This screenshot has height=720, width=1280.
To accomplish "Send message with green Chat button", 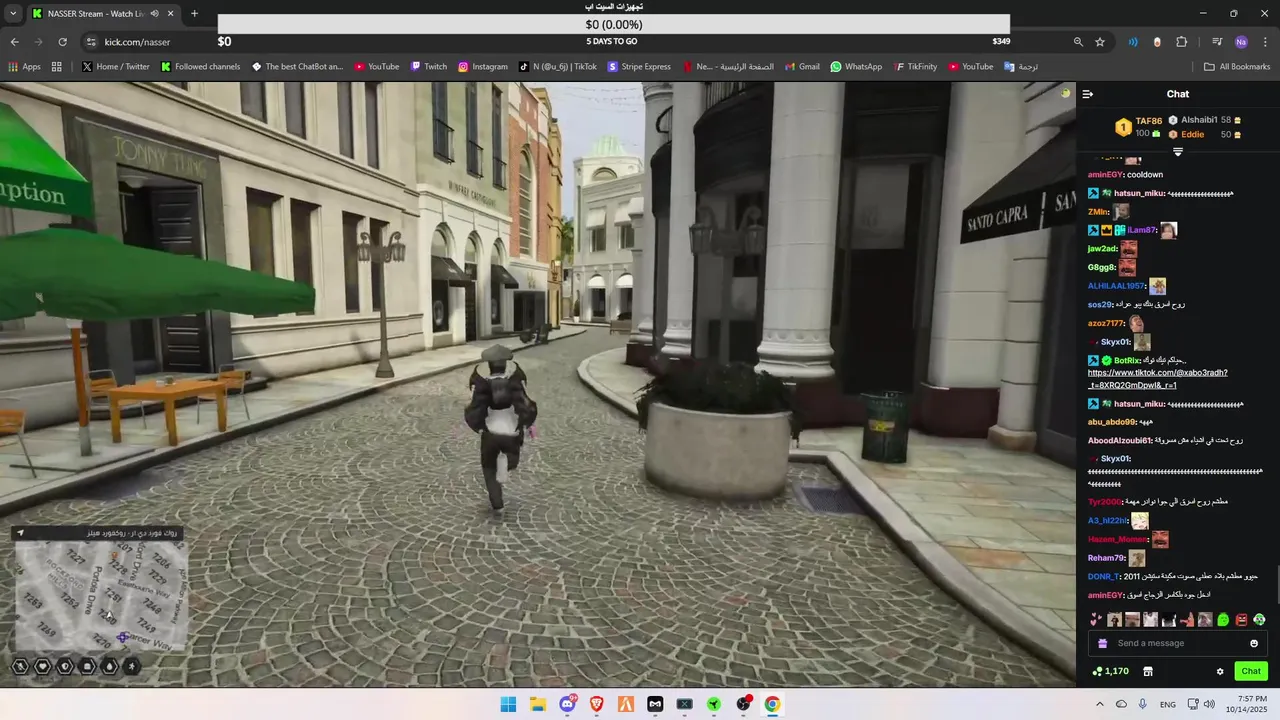I will point(1251,671).
